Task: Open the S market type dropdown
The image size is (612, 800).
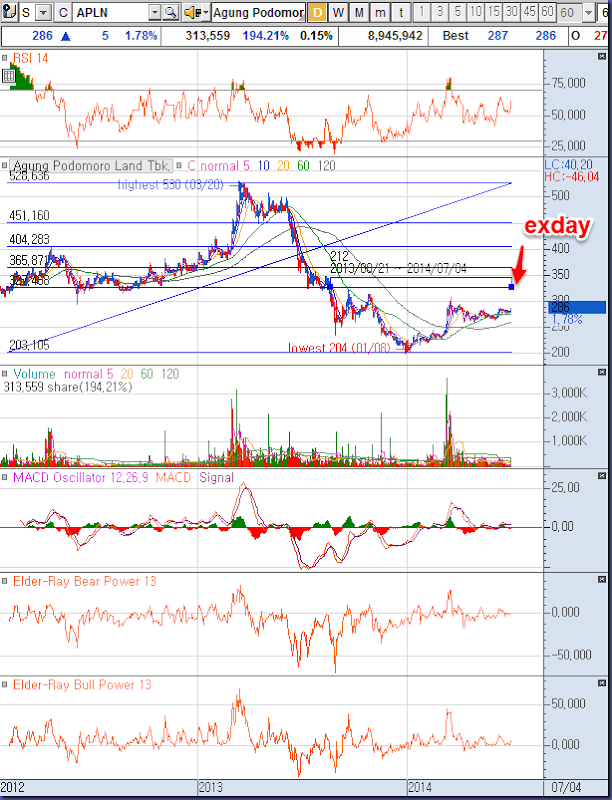Action: [x=44, y=13]
